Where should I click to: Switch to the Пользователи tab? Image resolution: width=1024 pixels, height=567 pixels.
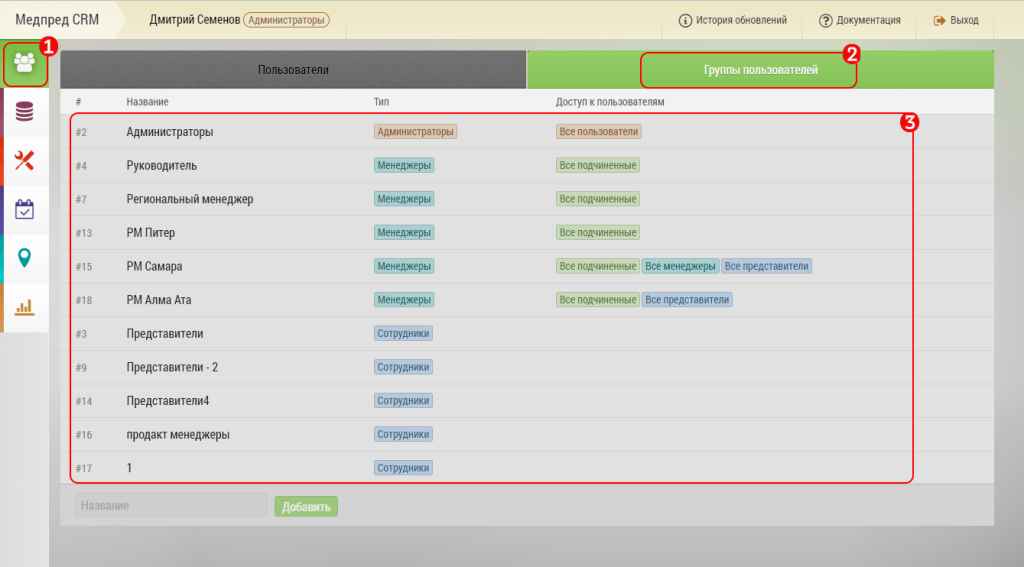pyautogui.click(x=293, y=70)
